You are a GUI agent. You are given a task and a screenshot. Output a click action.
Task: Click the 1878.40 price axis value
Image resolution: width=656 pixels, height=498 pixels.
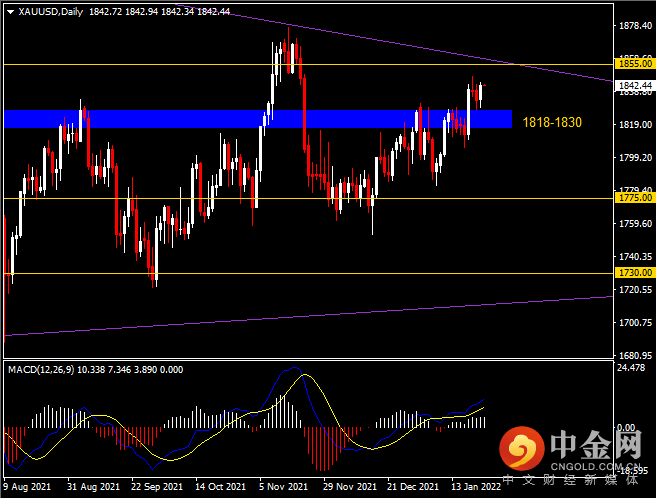coord(635,26)
